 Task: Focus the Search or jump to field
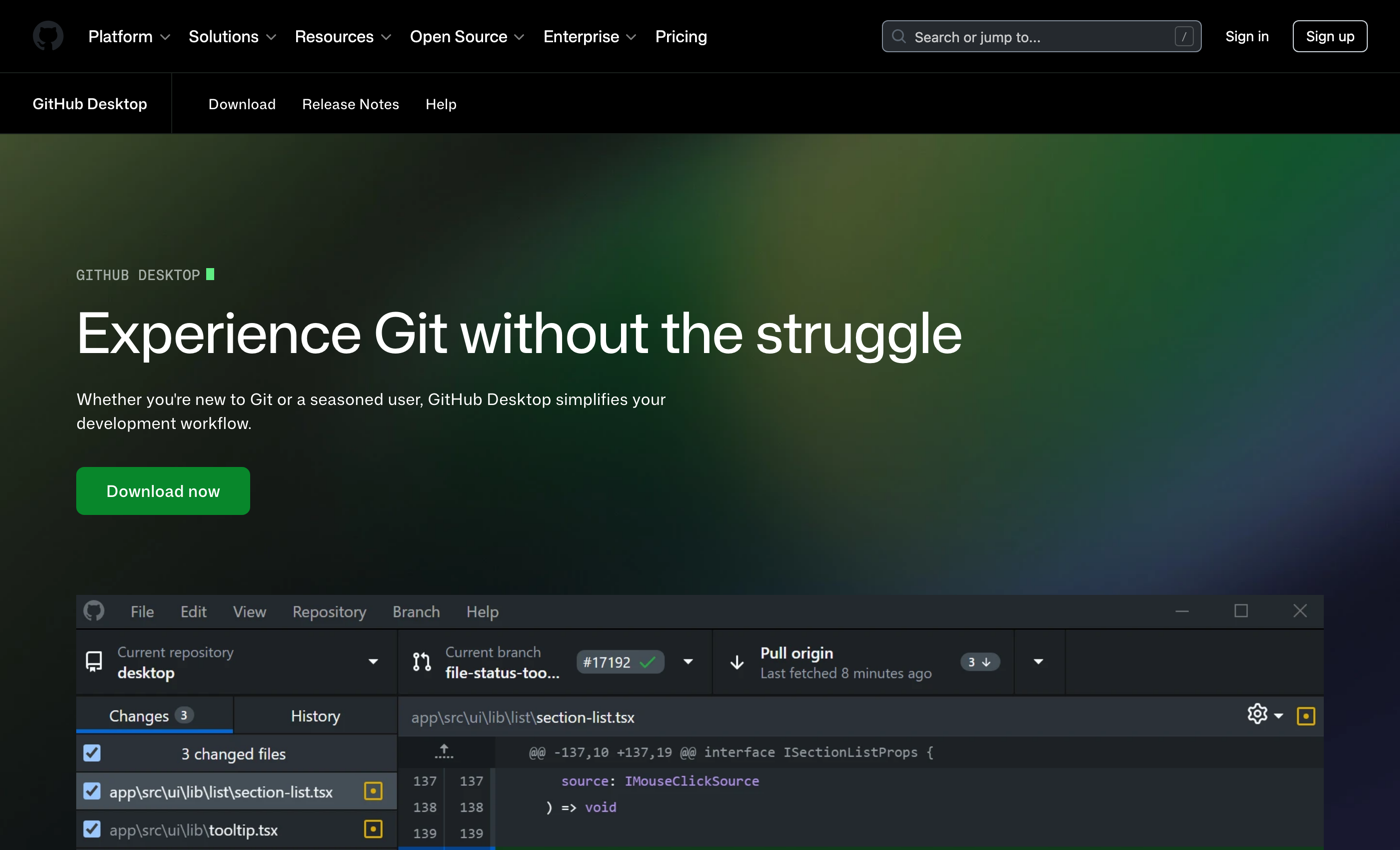[1042, 37]
